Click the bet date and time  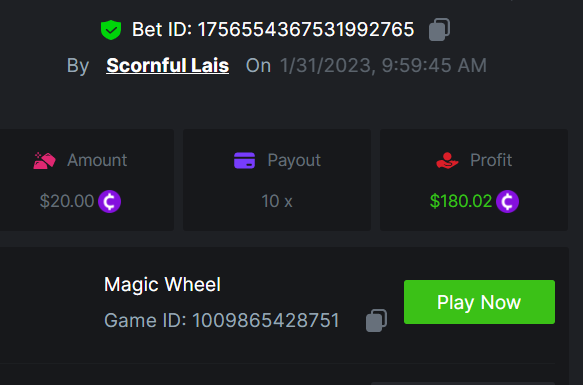pos(383,65)
